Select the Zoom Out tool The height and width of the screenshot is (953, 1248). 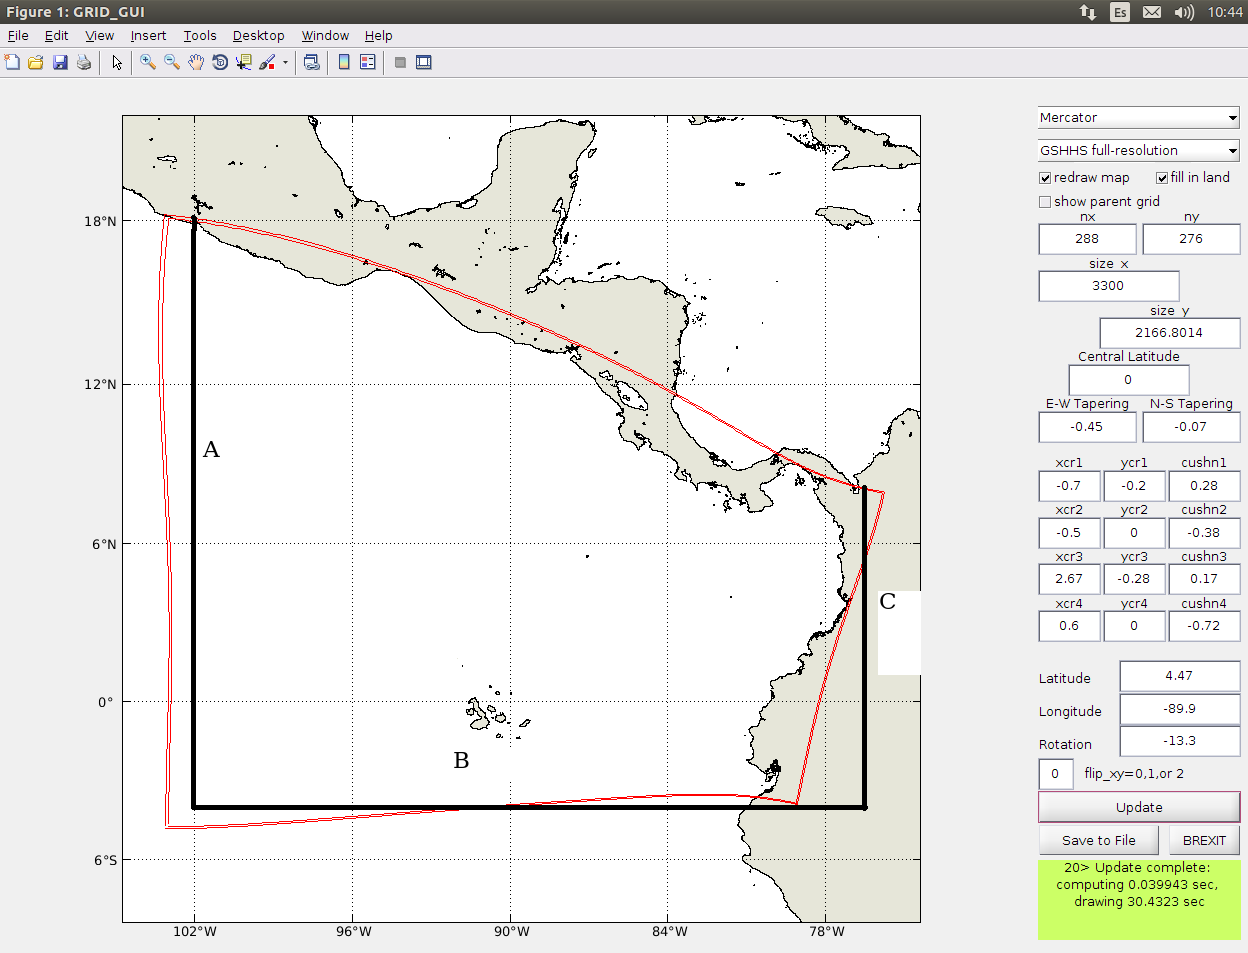point(172,63)
